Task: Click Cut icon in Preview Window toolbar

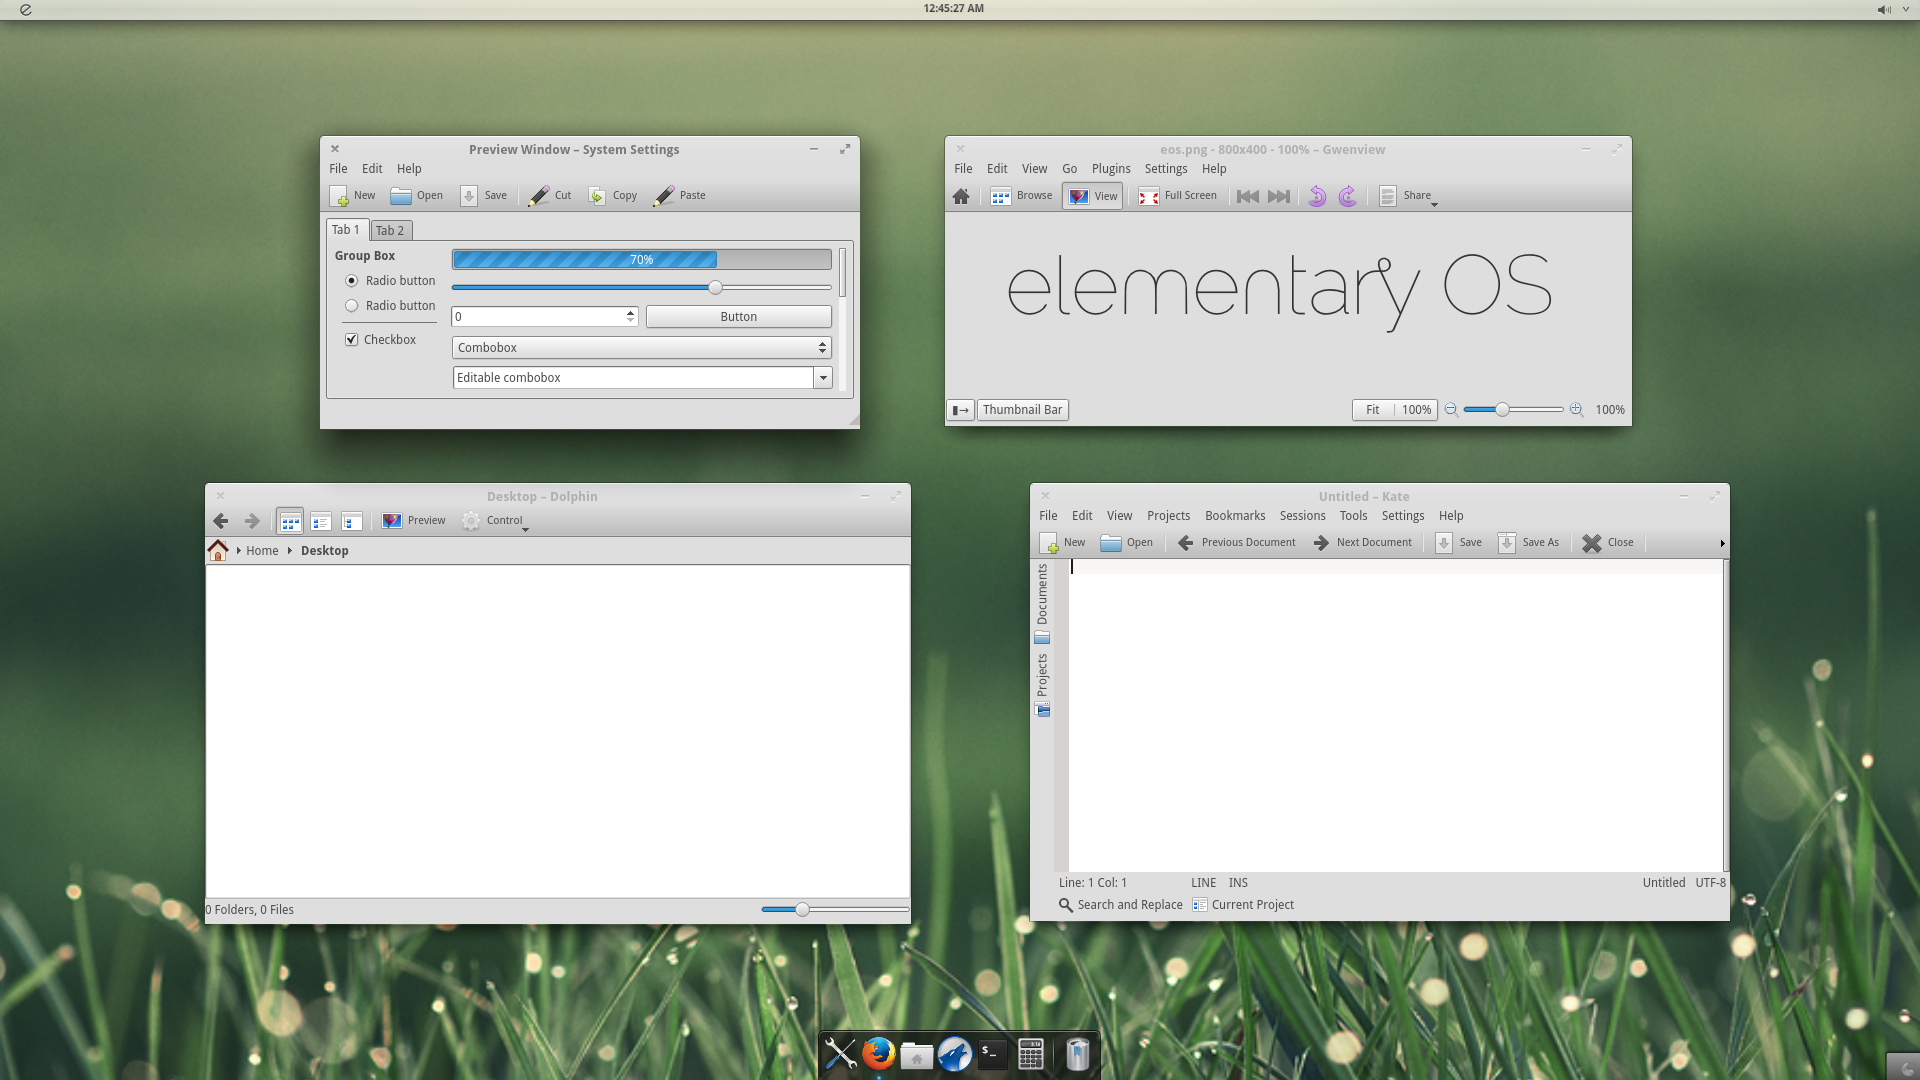Action: pos(539,196)
